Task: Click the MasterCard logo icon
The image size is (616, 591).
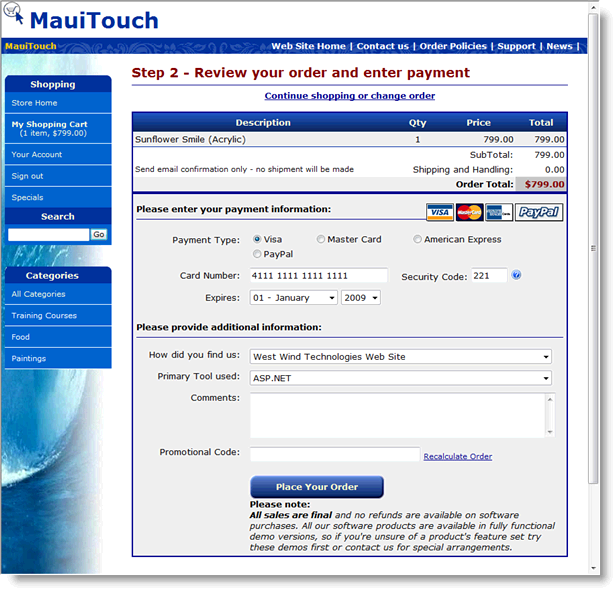Action: point(469,212)
